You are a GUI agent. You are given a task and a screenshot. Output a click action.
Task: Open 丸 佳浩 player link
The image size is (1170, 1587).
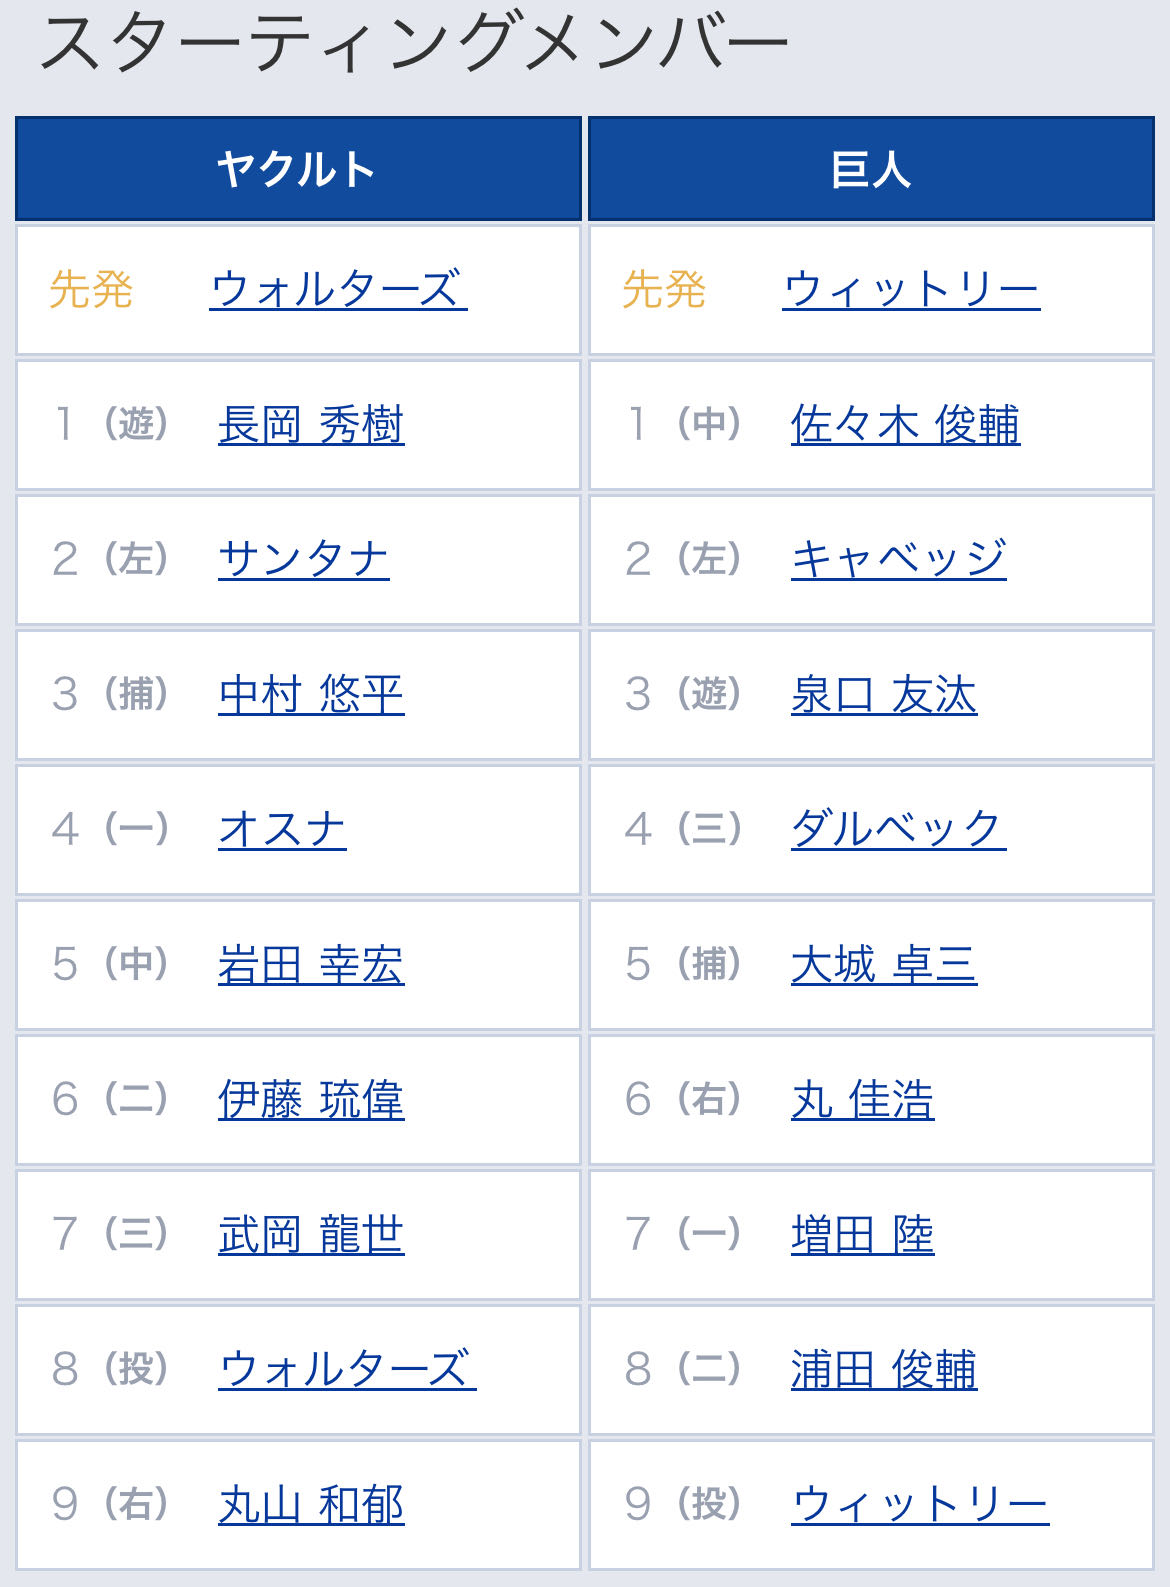(862, 1100)
